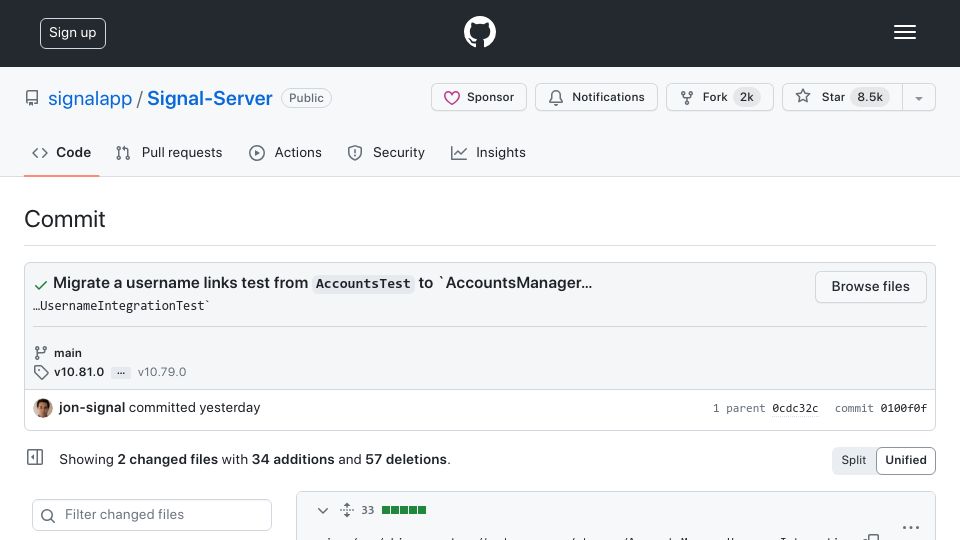Click the 2k fork count badge
Image resolution: width=960 pixels, height=540 pixels.
746,97
